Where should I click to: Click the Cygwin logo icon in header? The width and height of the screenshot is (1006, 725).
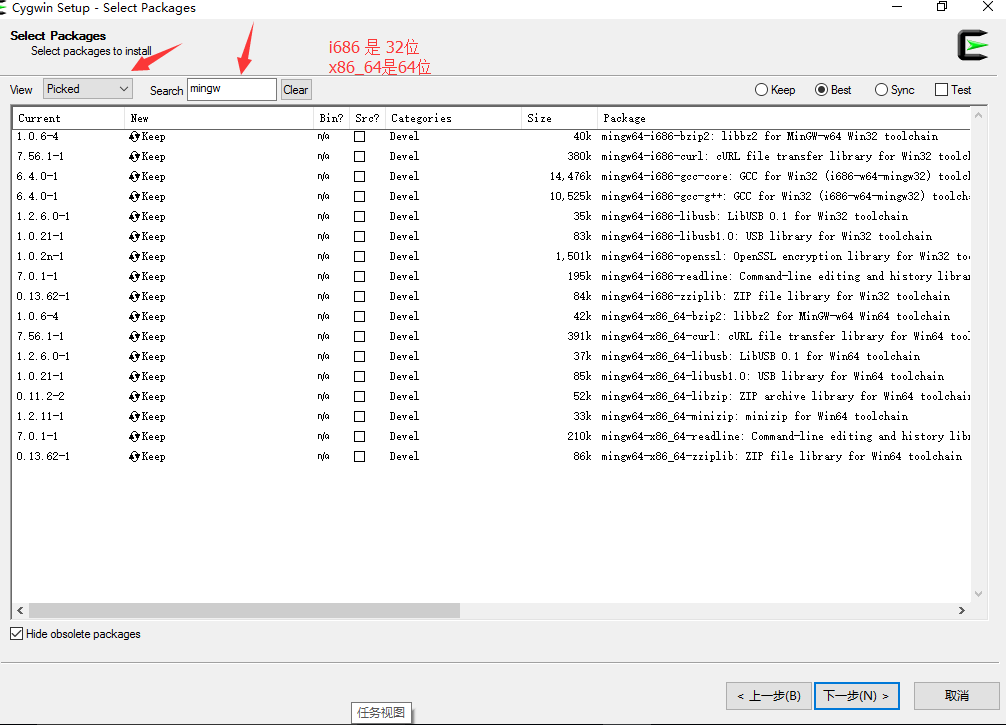pos(973,46)
